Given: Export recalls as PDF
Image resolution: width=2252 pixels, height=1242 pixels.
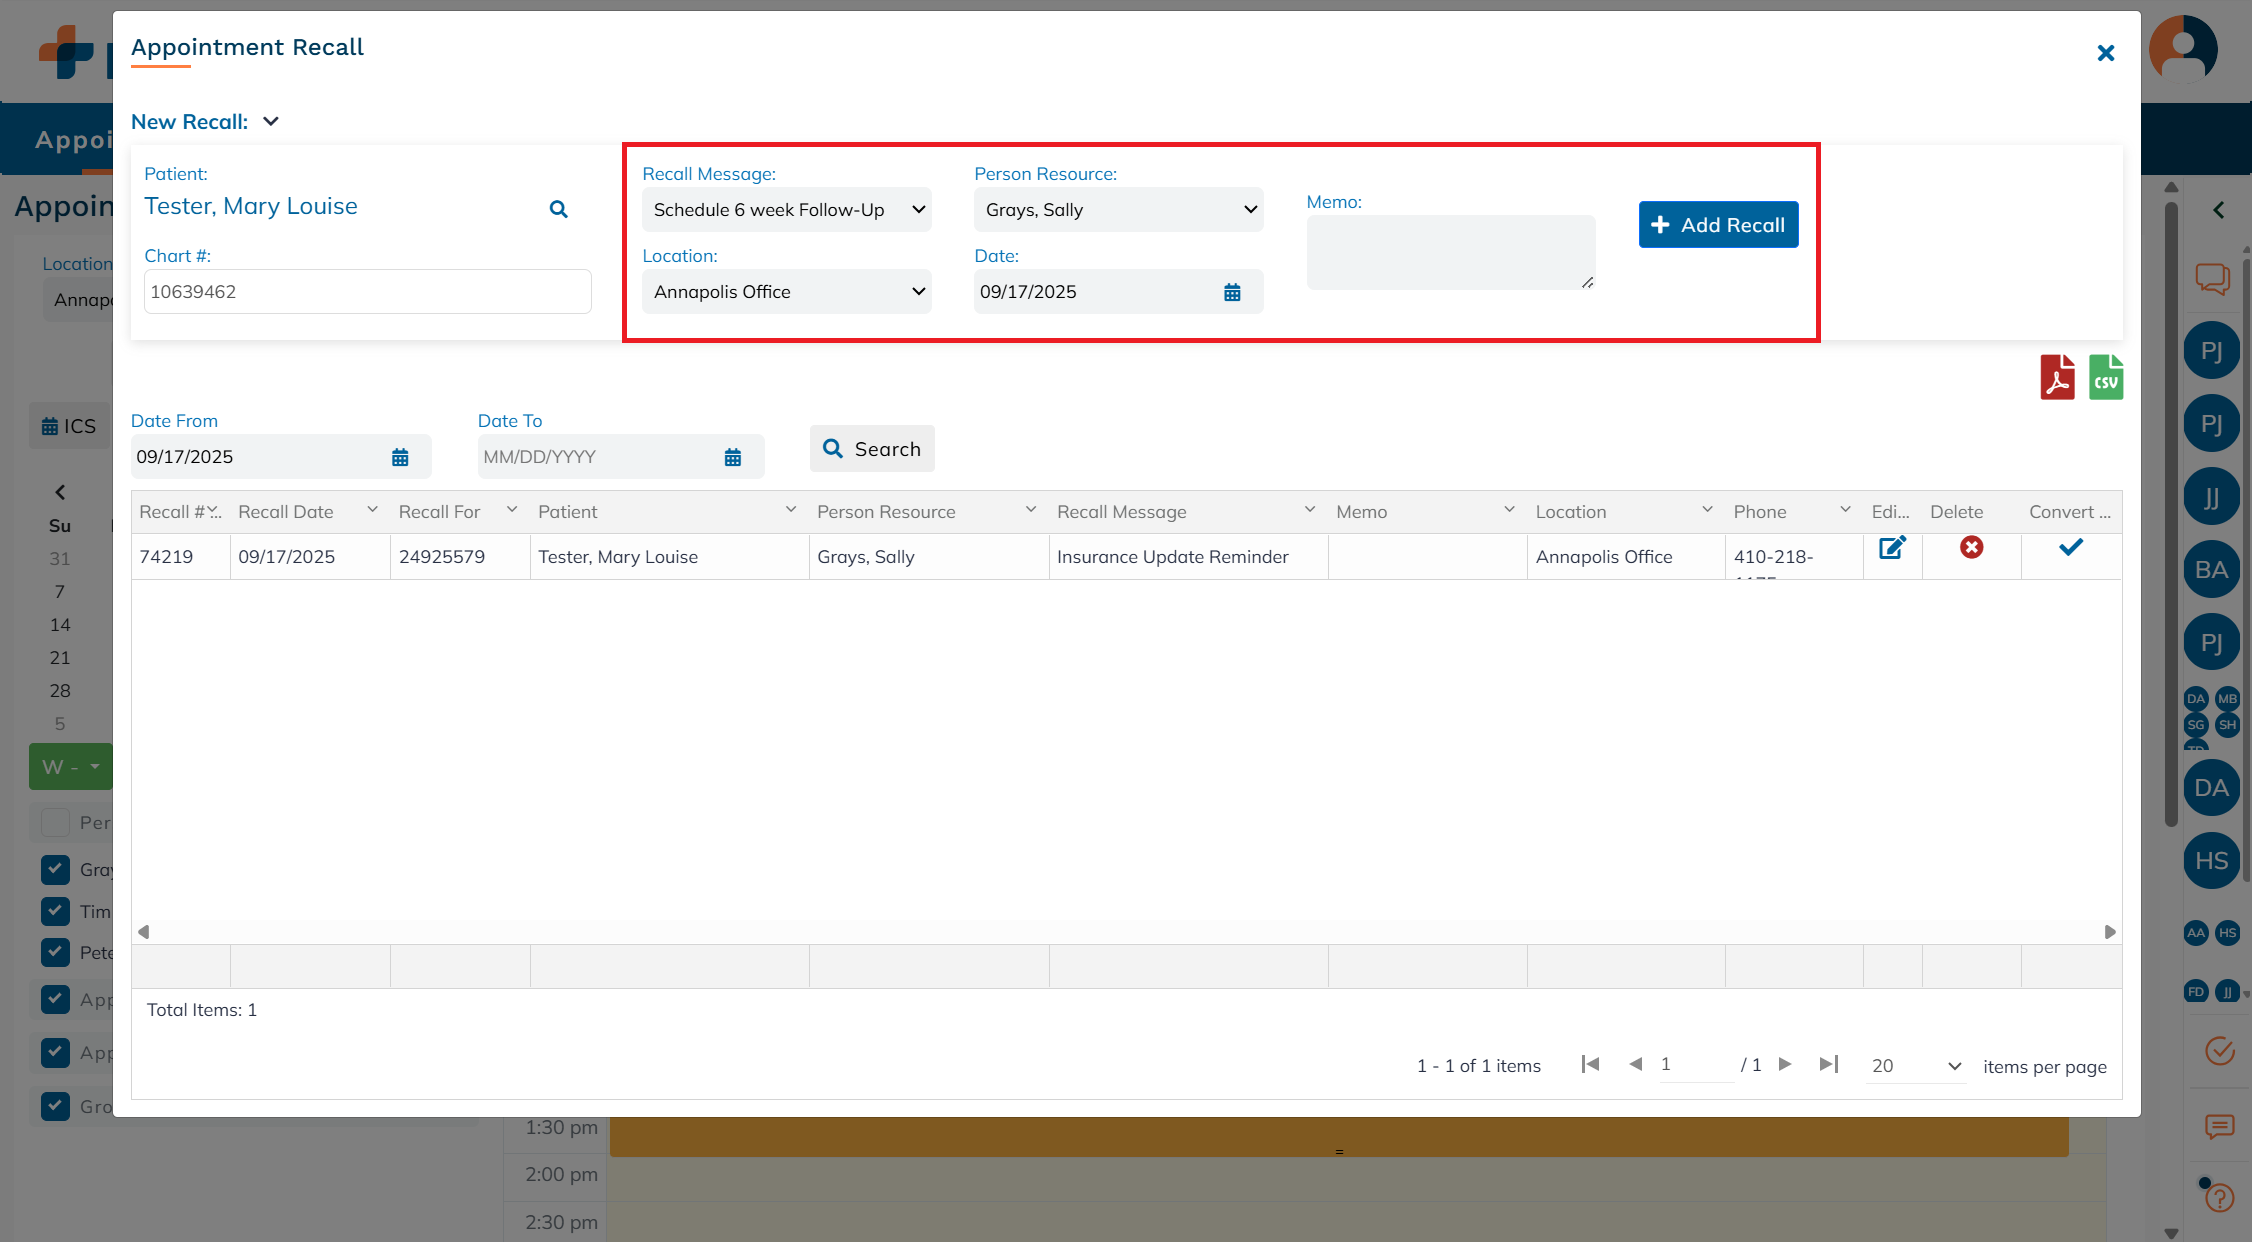Looking at the screenshot, I should tap(2057, 378).
